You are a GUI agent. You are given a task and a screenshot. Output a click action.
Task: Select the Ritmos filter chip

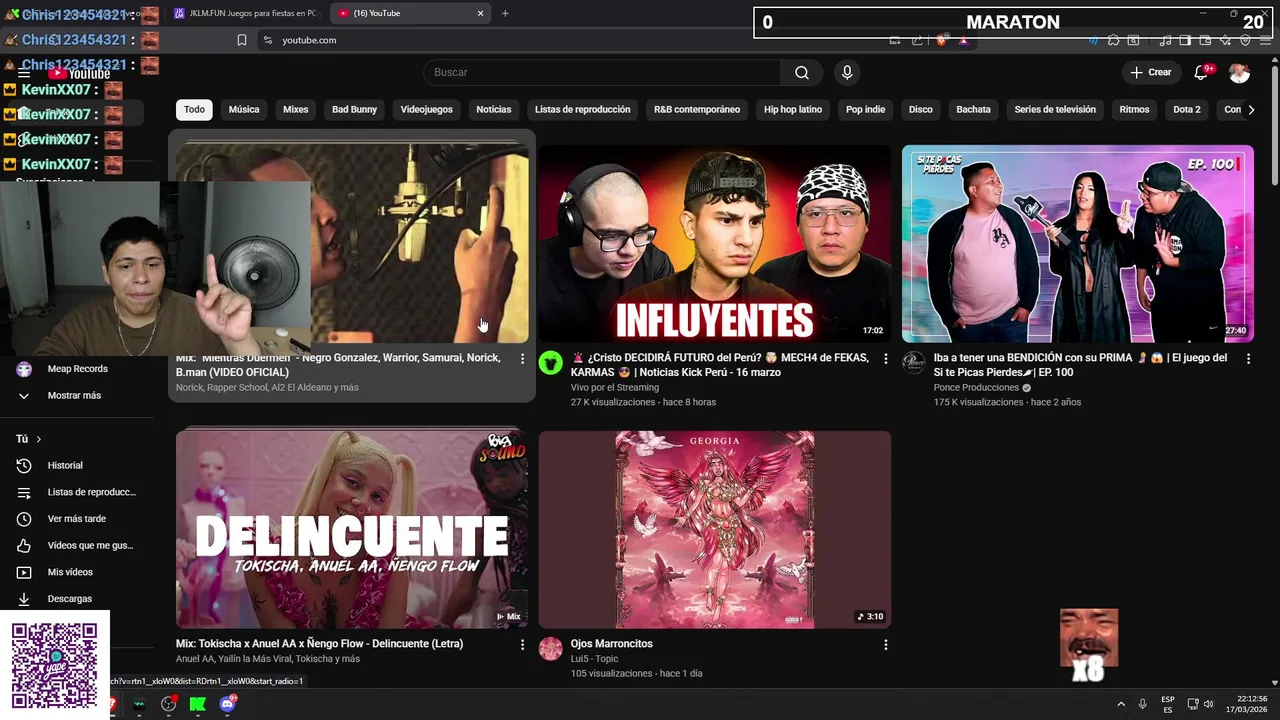pos(1135,109)
